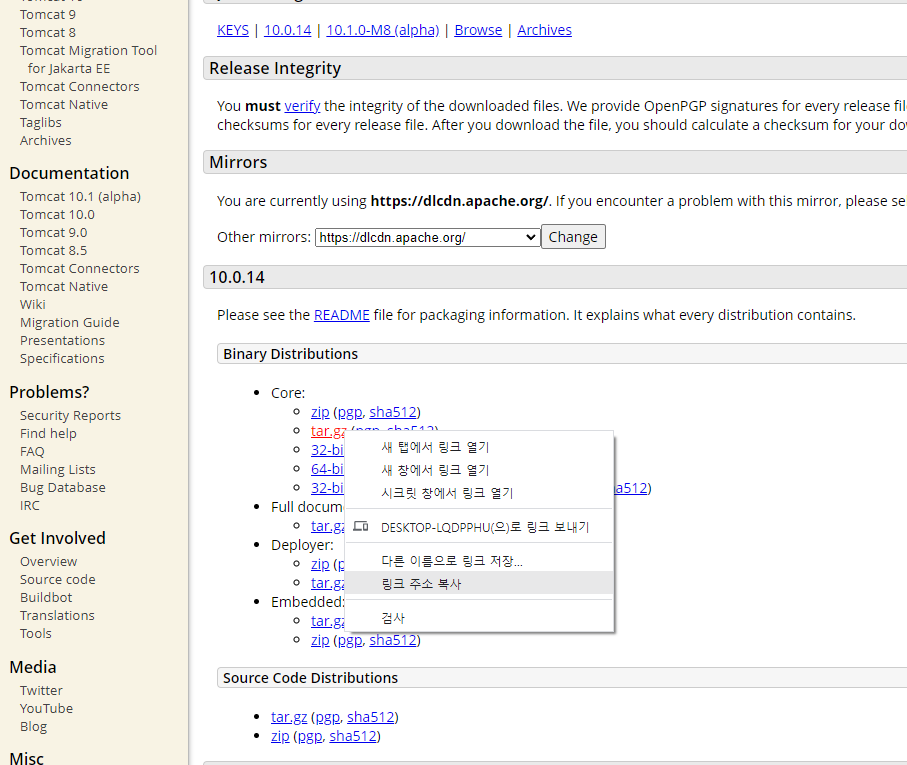
Task: Open YouTube under Media
Action: click(46, 708)
